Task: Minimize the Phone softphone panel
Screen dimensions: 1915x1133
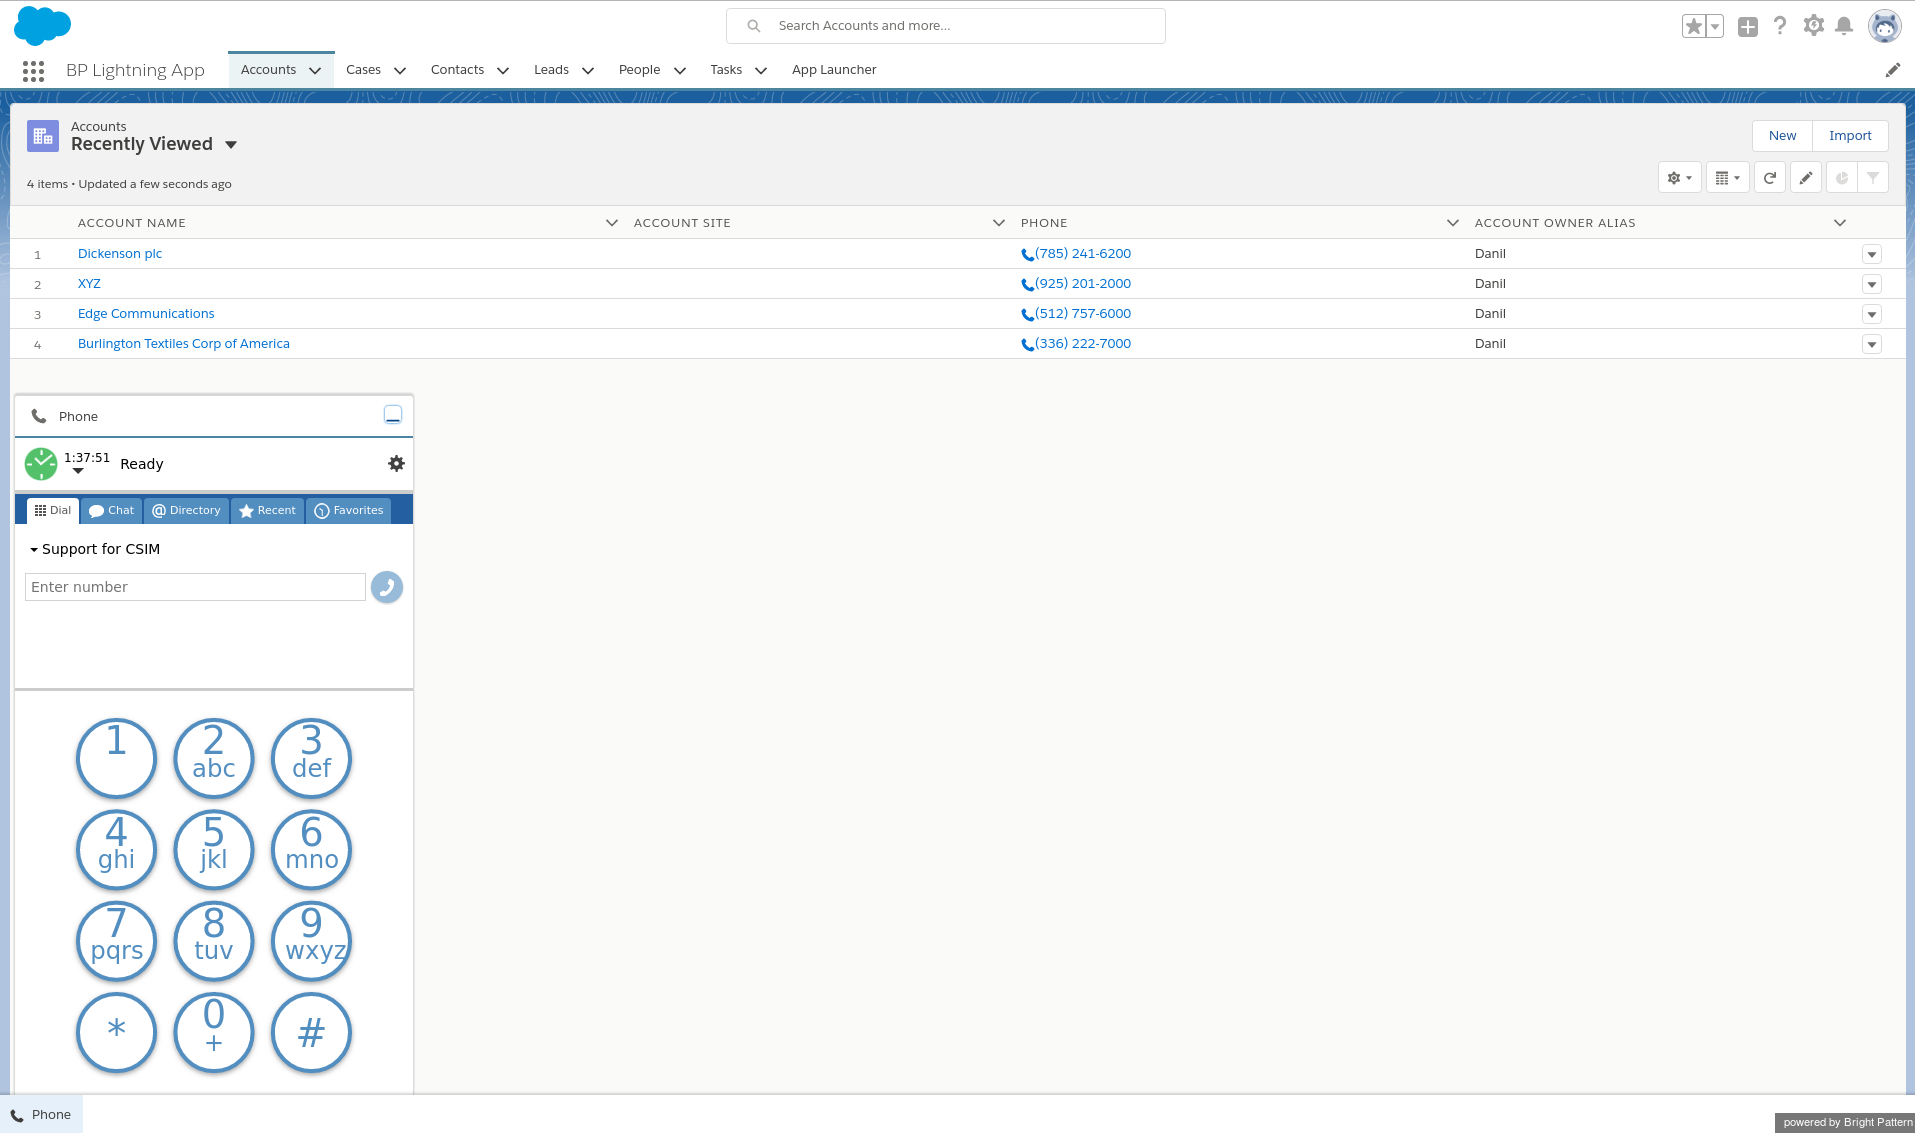Action: click(x=393, y=415)
